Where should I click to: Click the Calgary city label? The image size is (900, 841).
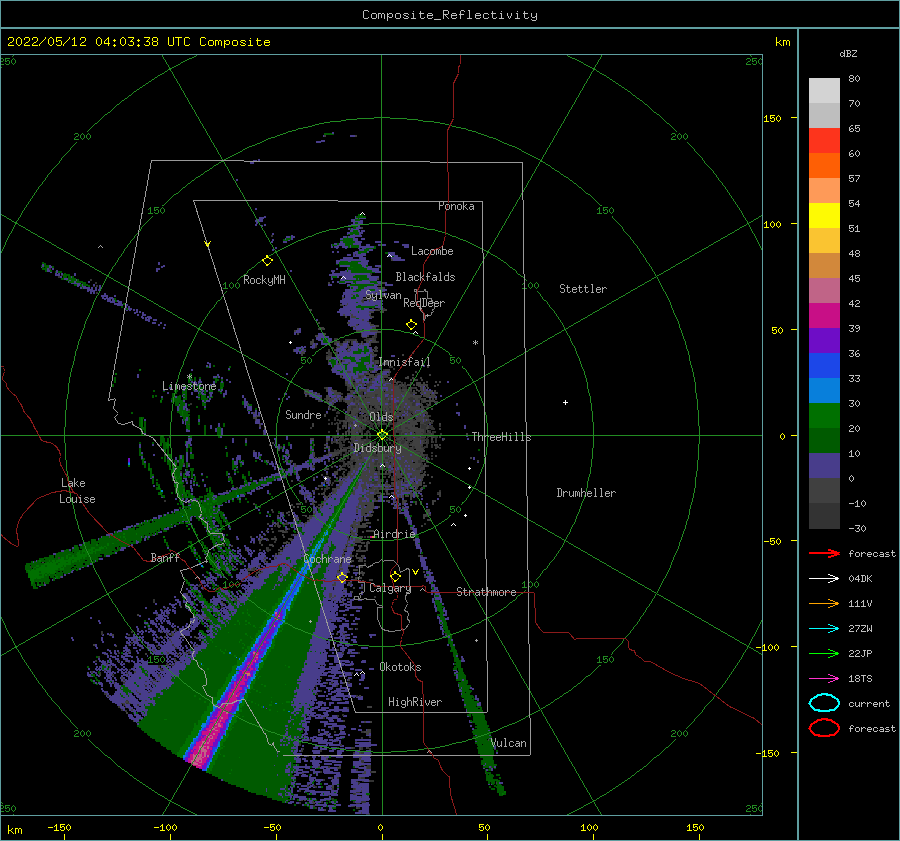coord(390,588)
